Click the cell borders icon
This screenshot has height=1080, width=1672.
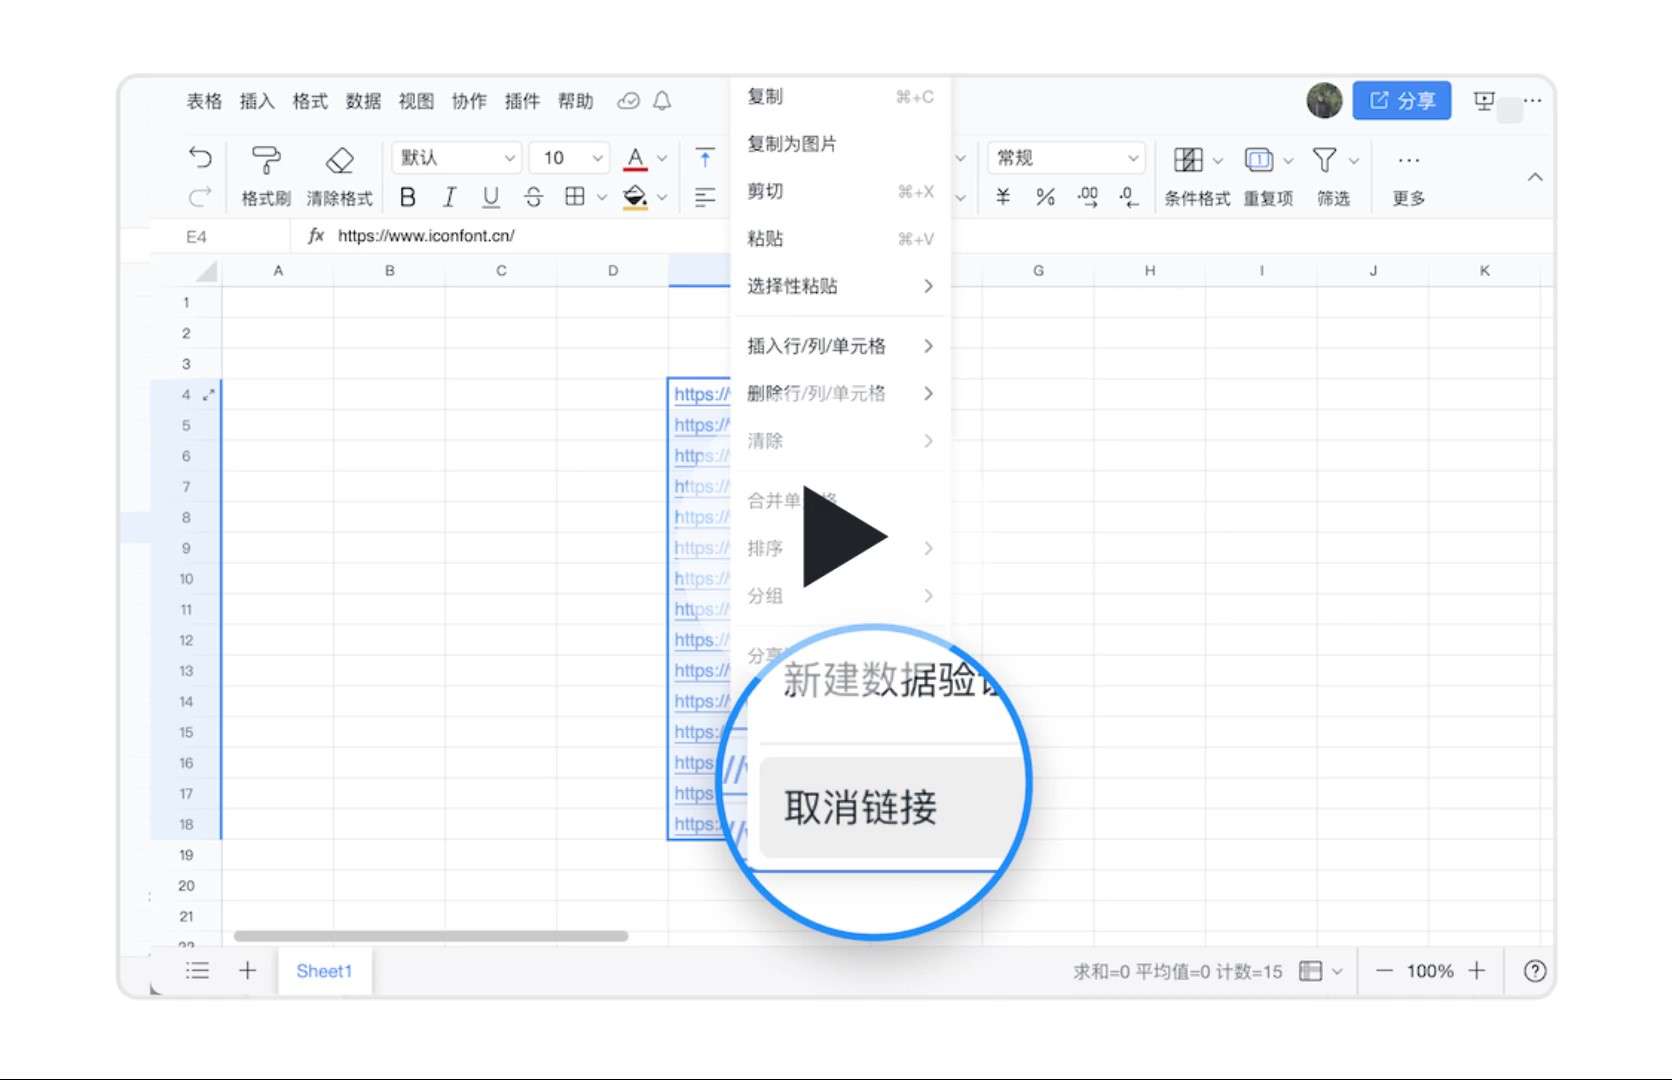[x=575, y=197]
